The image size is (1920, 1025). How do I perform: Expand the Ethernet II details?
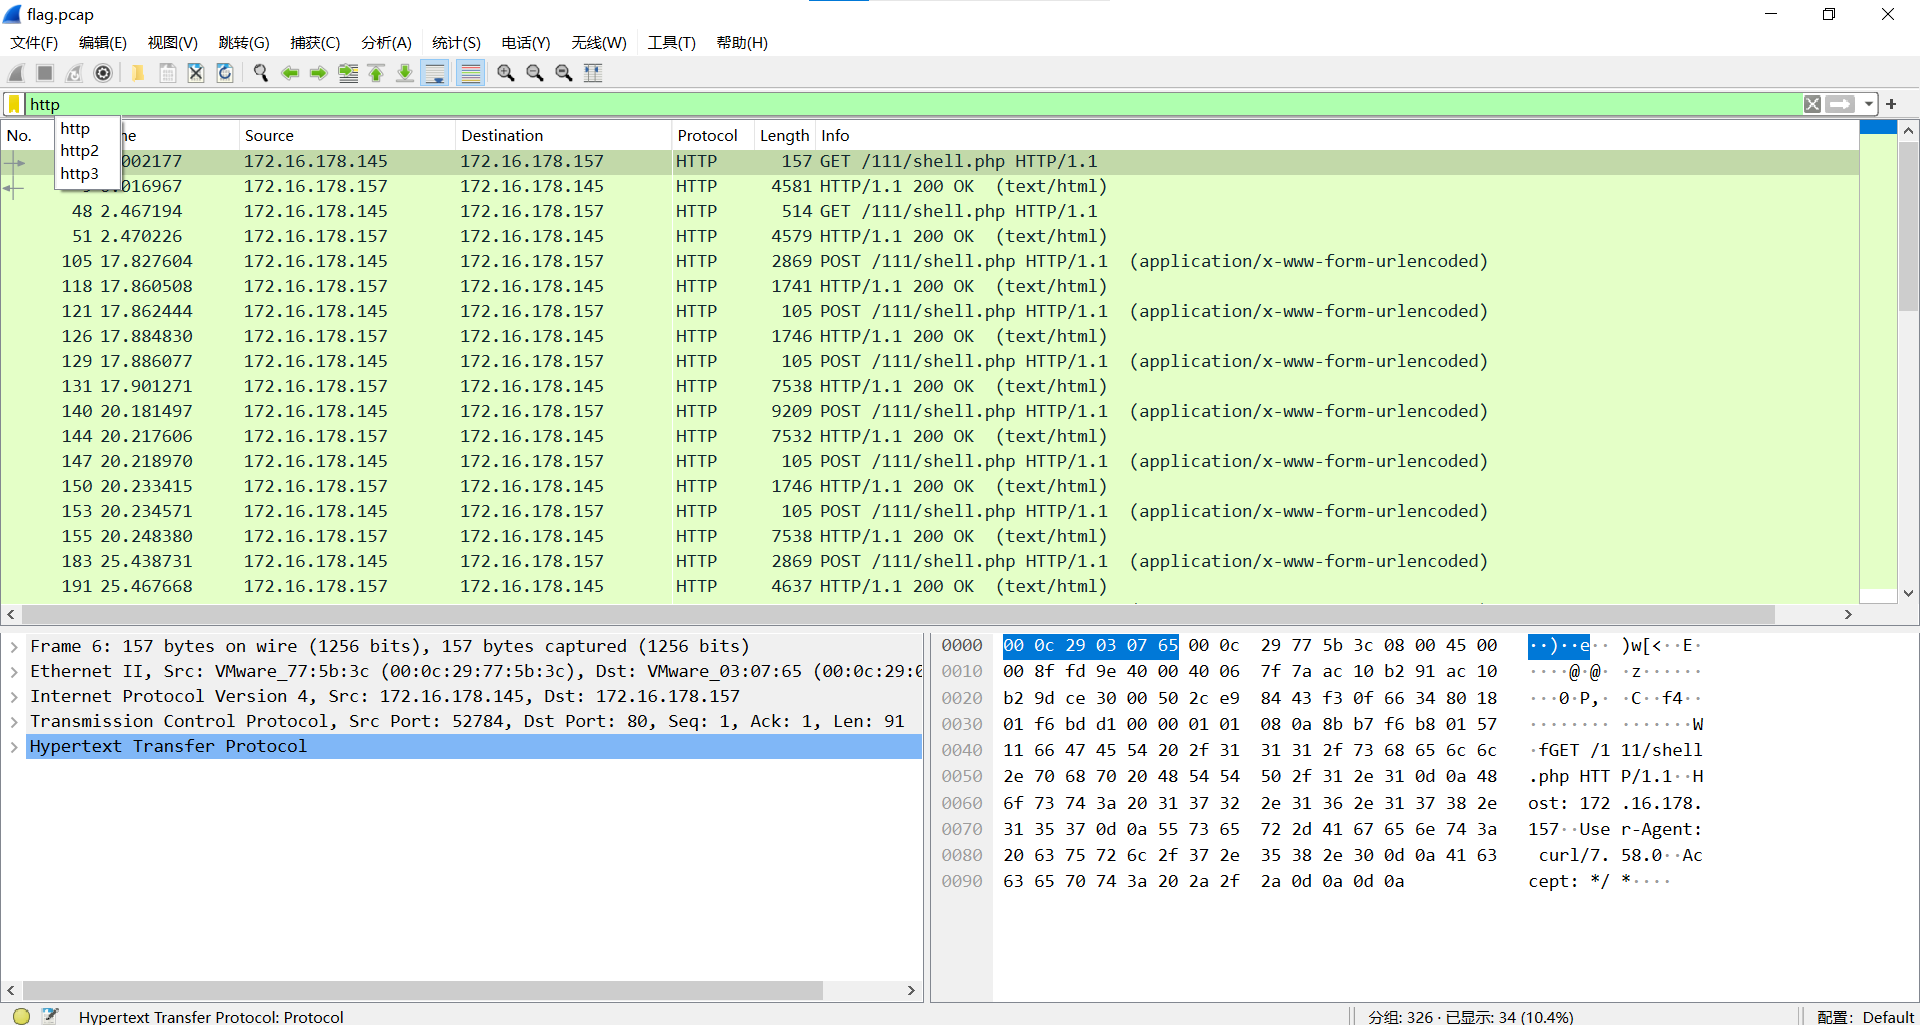click(14, 672)
